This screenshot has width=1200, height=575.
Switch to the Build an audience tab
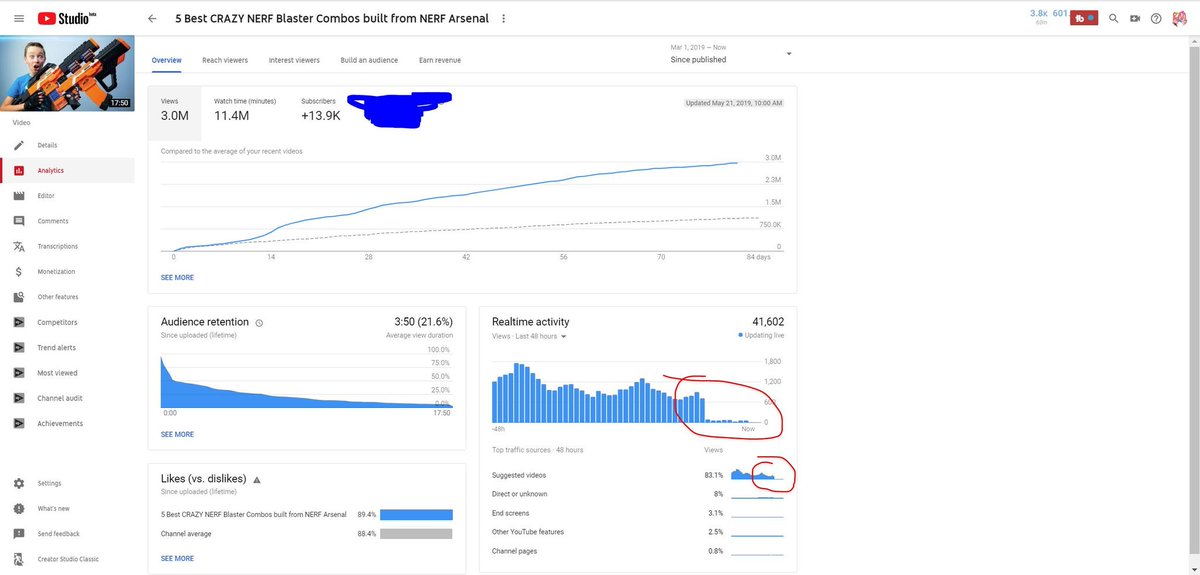point(369,60)
